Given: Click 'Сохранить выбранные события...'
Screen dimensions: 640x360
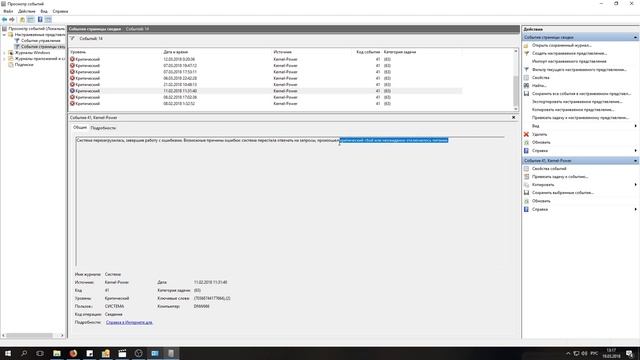Looking at the screenshot, I should pos(563,193).
